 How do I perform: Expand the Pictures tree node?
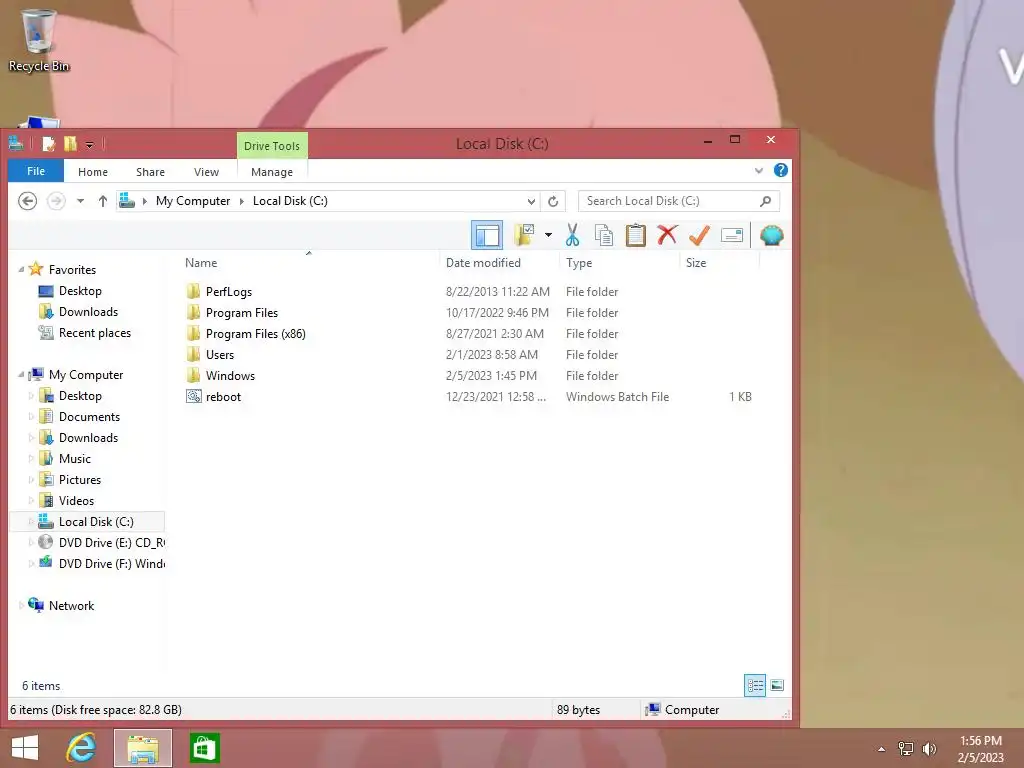[31, 479]
